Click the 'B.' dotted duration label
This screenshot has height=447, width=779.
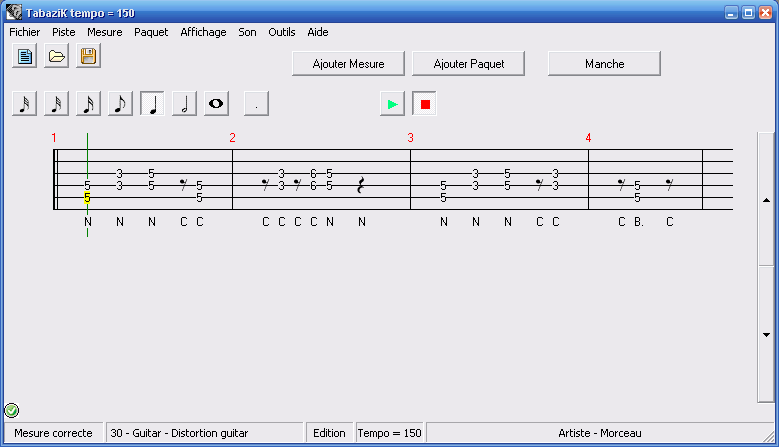[x=639, y=222]
